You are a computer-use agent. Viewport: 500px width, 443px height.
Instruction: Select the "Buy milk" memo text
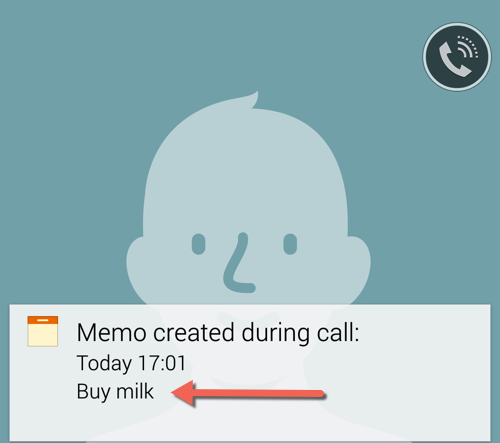[x=115, y=391]
